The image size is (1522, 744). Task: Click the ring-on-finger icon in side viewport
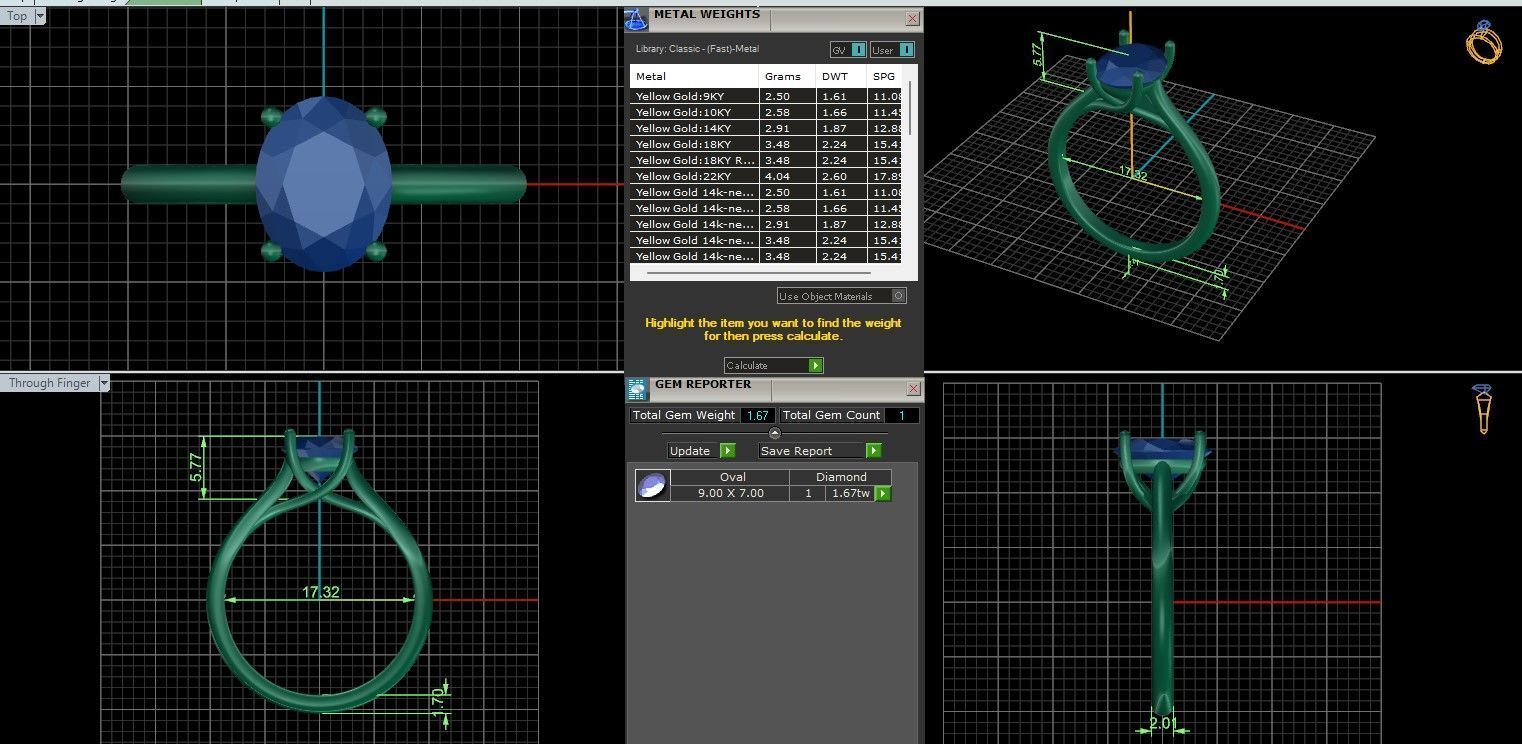pos(1484,409)
